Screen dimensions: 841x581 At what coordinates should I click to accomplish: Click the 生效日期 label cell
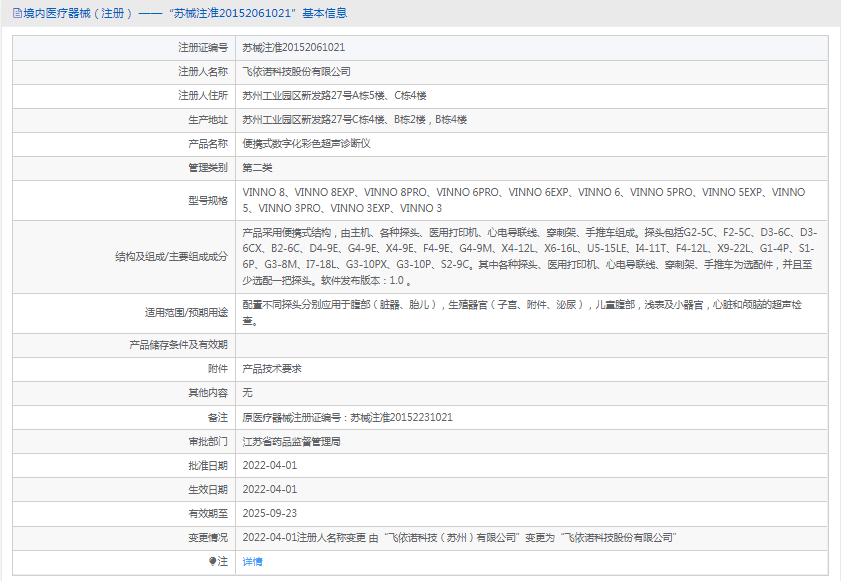[124, 490]
